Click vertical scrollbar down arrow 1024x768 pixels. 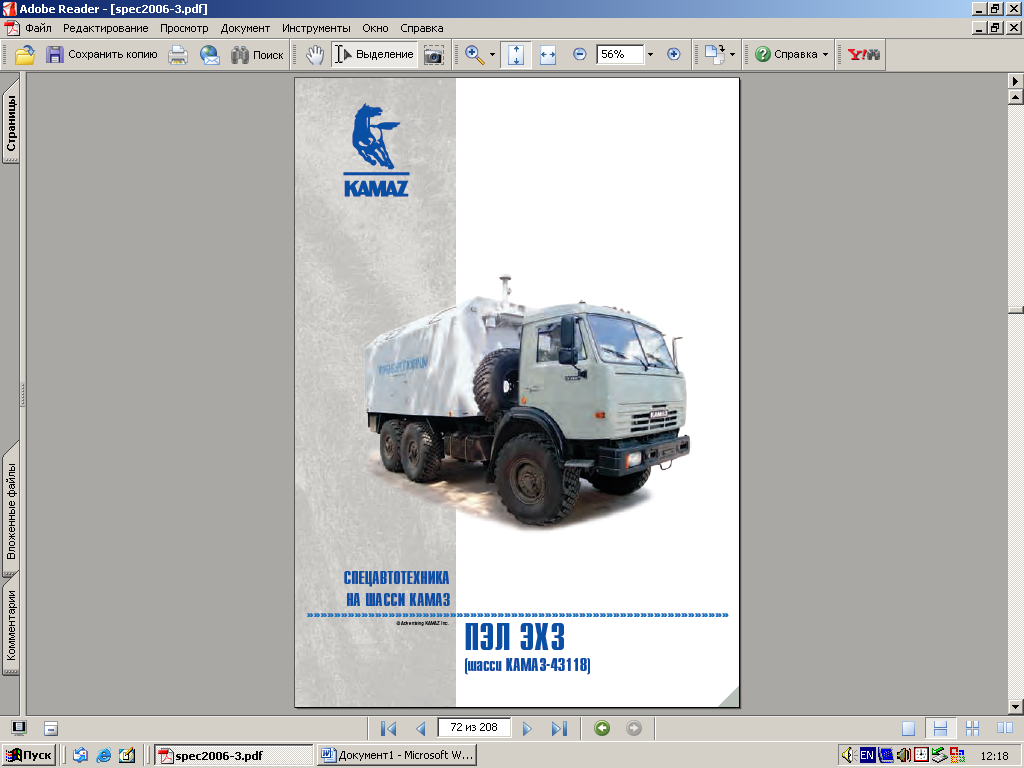(x=1016, y=707)
